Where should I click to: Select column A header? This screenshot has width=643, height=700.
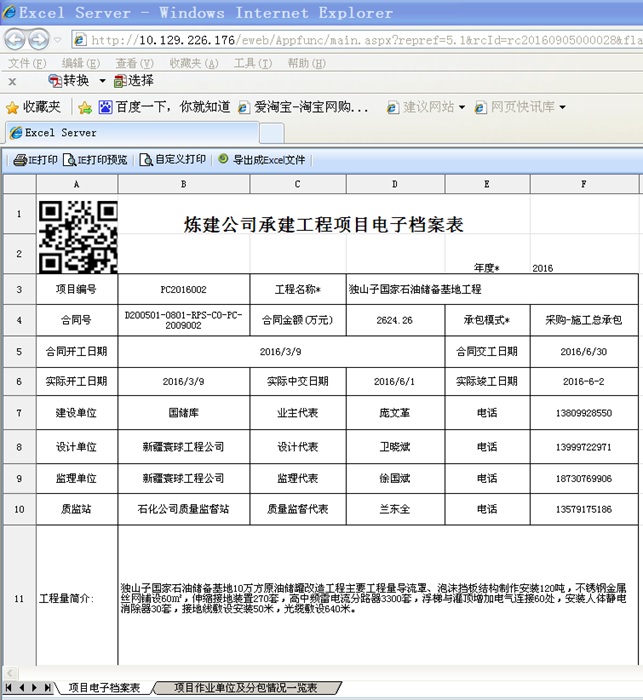pos(77,184)
